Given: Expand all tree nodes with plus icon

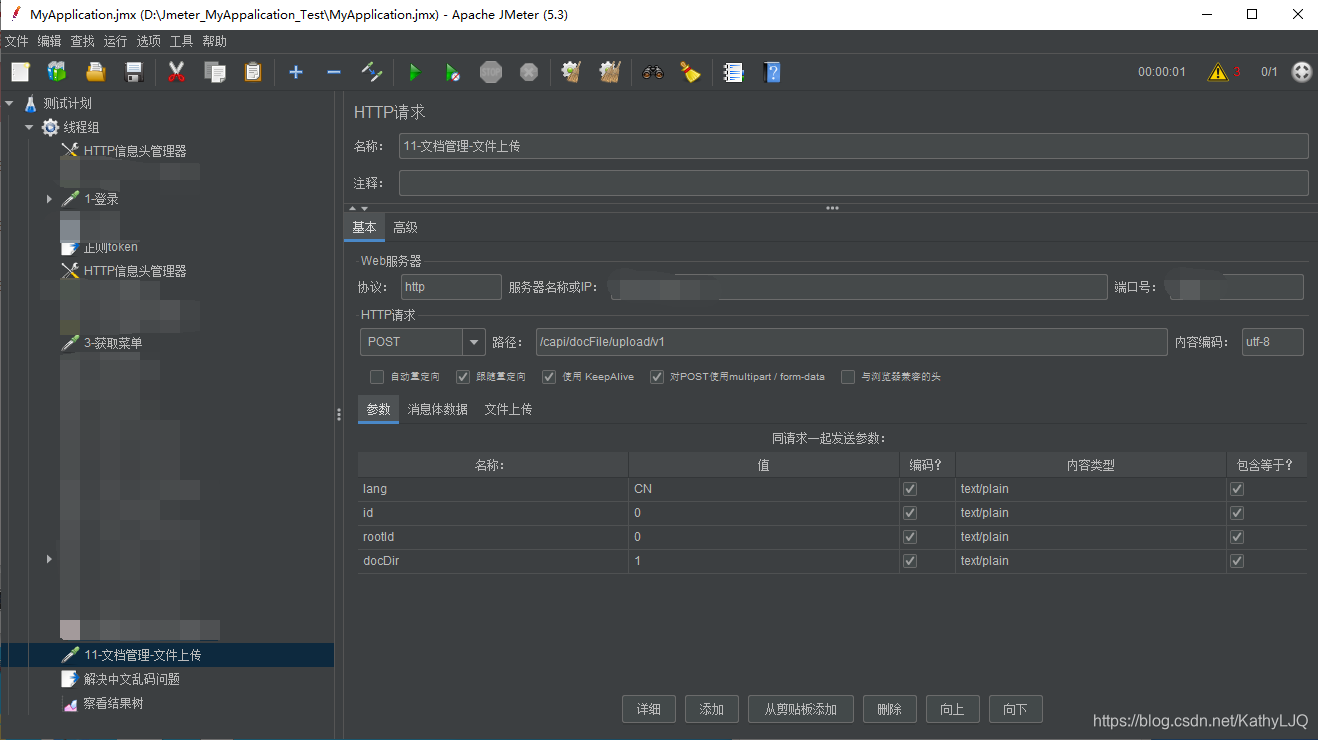Looking at the screenshot, I should 295,72.
